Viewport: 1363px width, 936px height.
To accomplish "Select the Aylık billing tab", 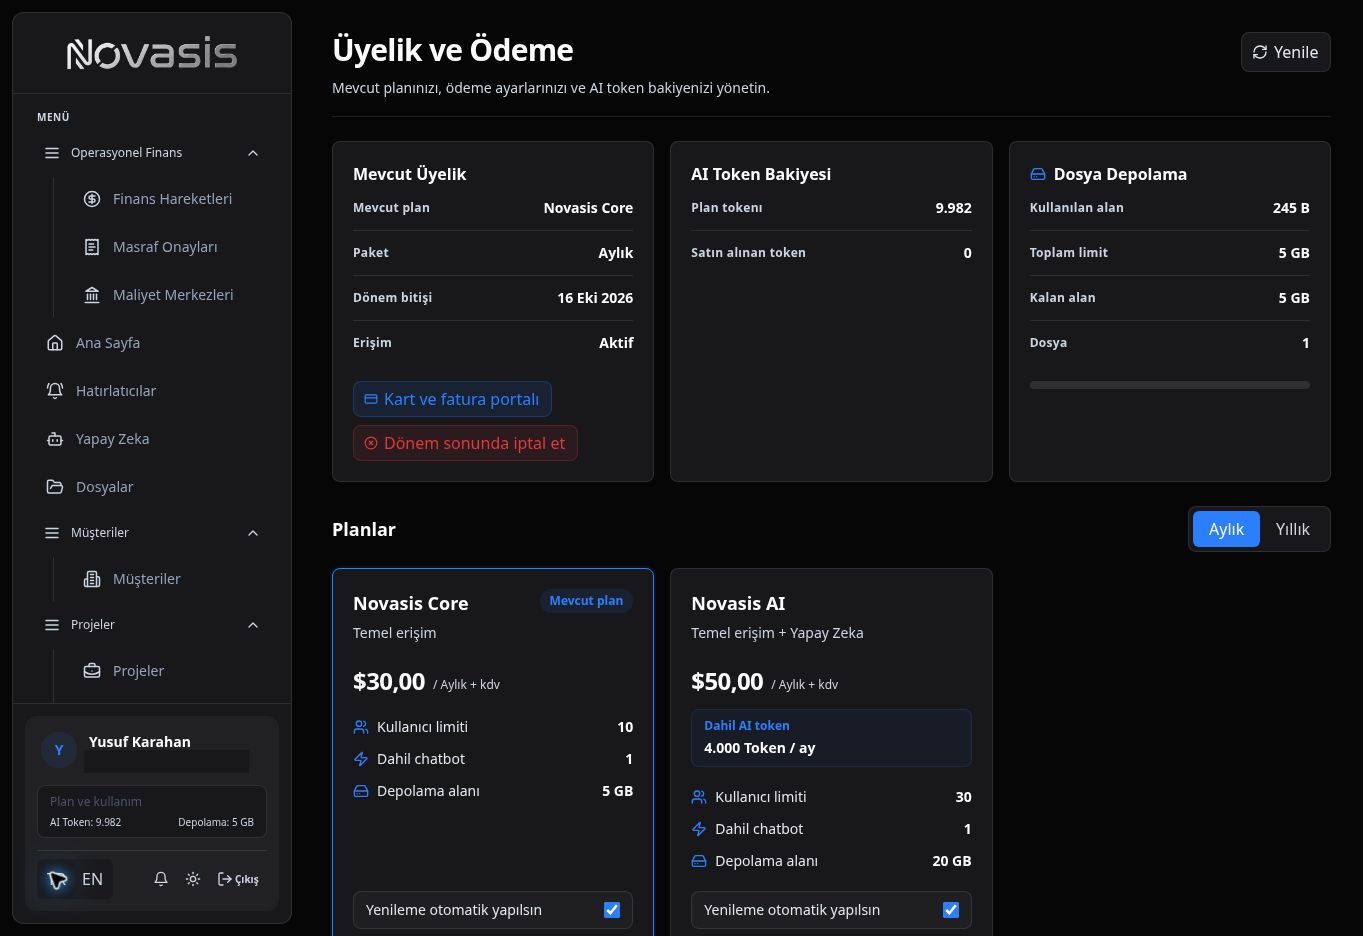I will coord(1226,529).
